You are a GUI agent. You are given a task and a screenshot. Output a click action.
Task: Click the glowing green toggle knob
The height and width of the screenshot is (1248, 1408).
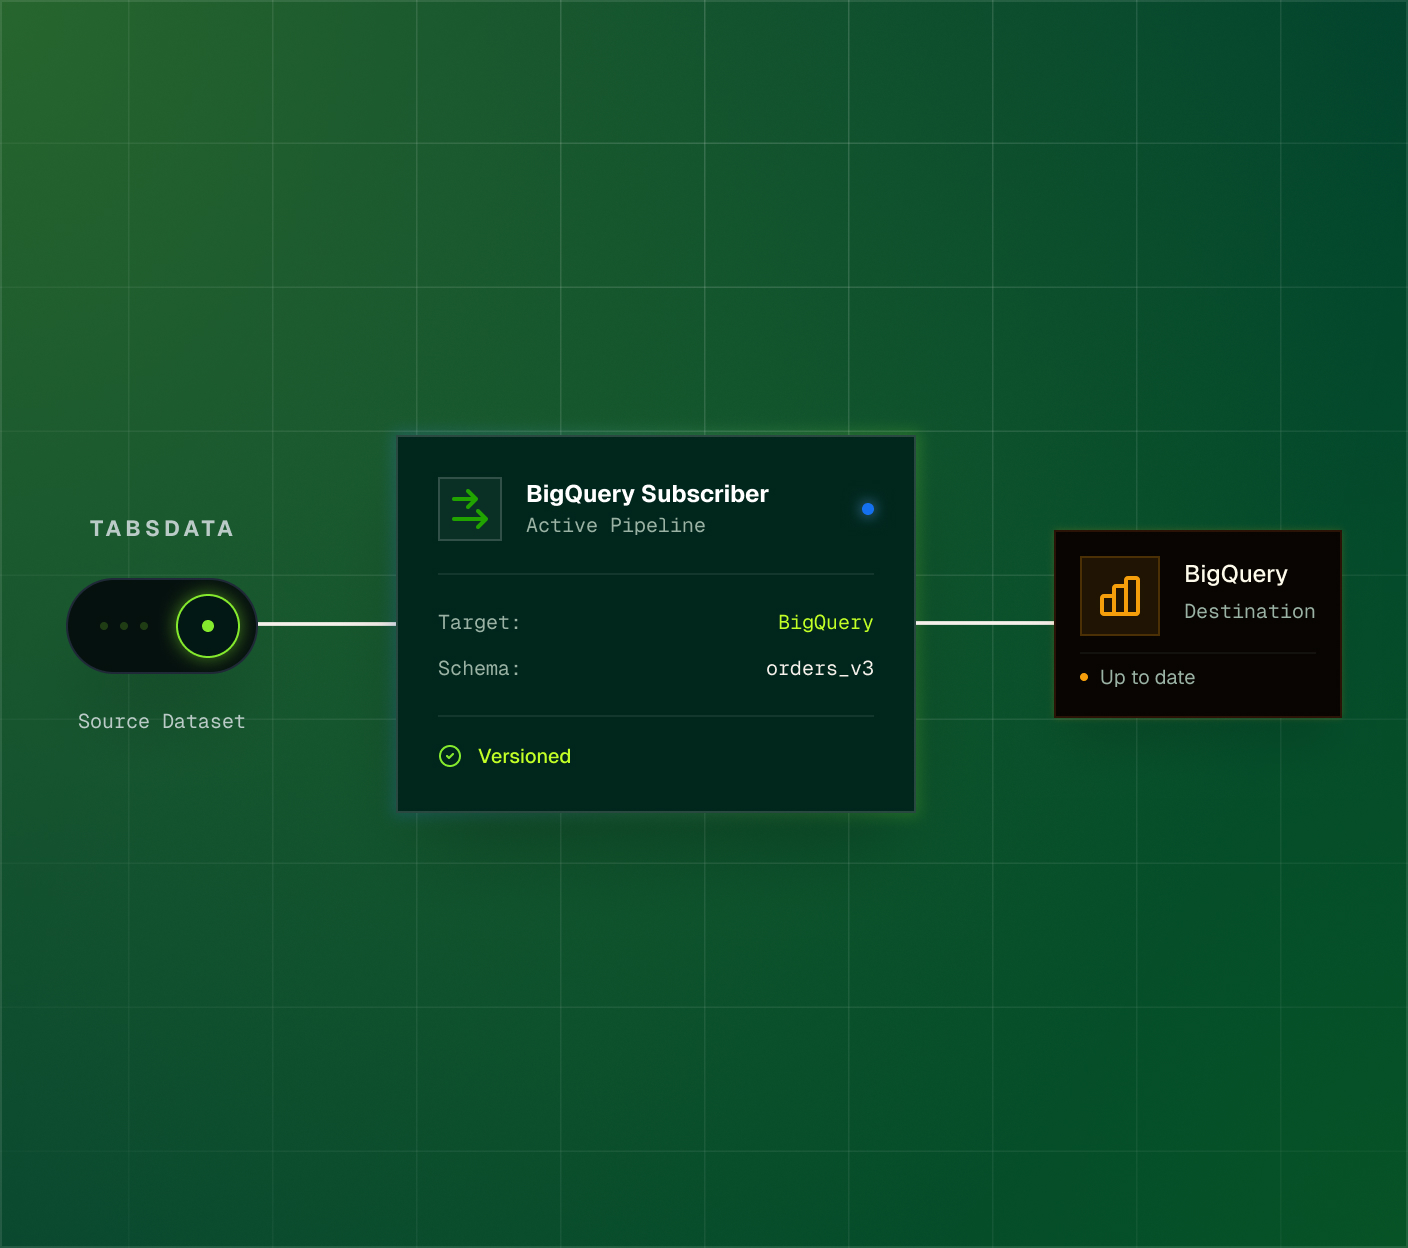(x=208, y=626)
